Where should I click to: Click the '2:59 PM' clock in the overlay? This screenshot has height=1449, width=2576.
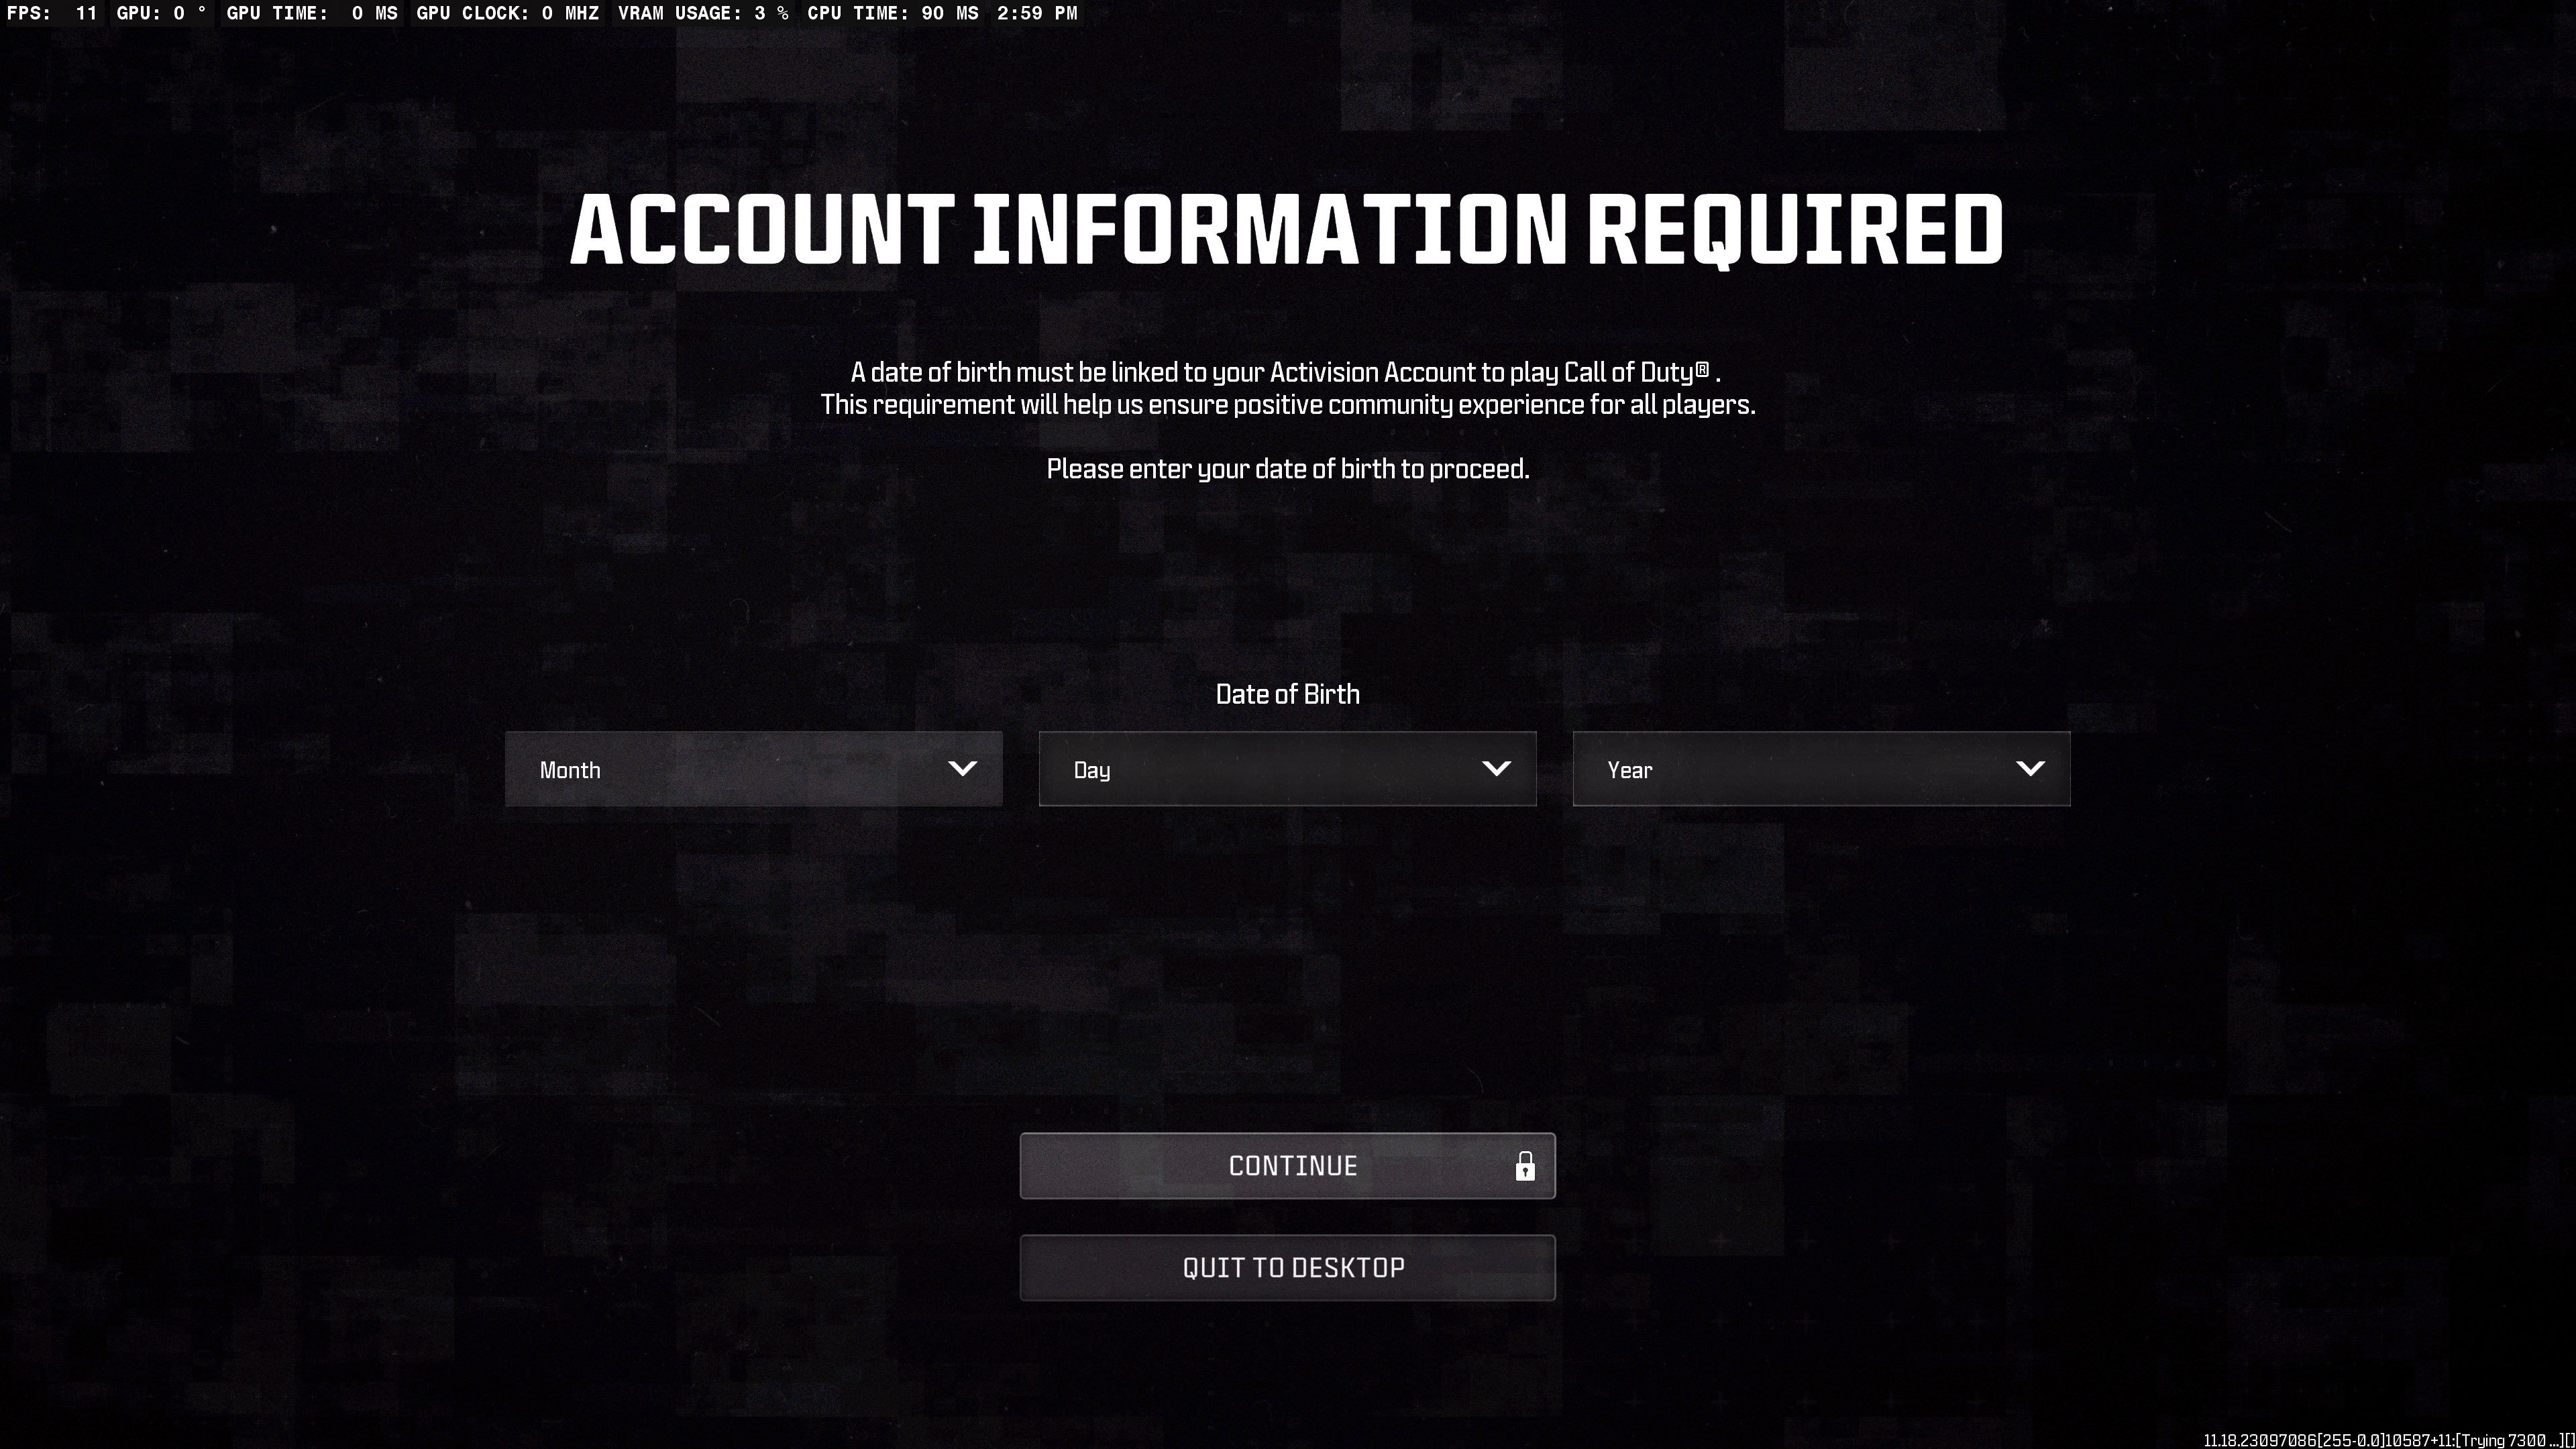coord(1037,13)
